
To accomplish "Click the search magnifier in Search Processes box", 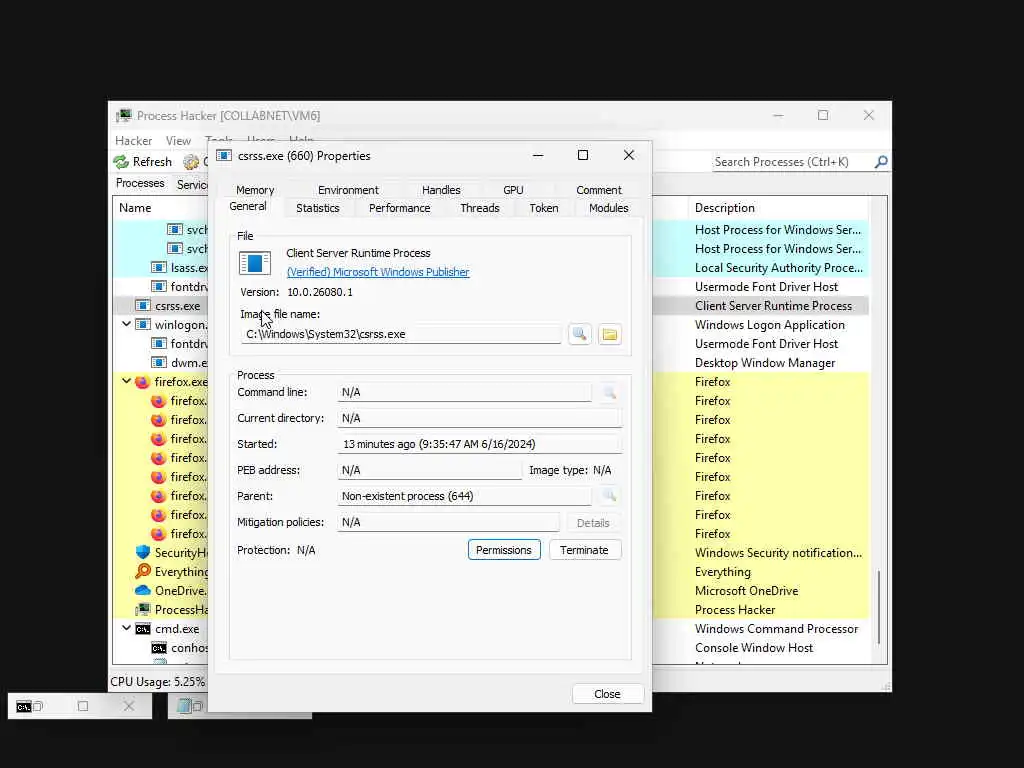I will [x=881, y=161].
